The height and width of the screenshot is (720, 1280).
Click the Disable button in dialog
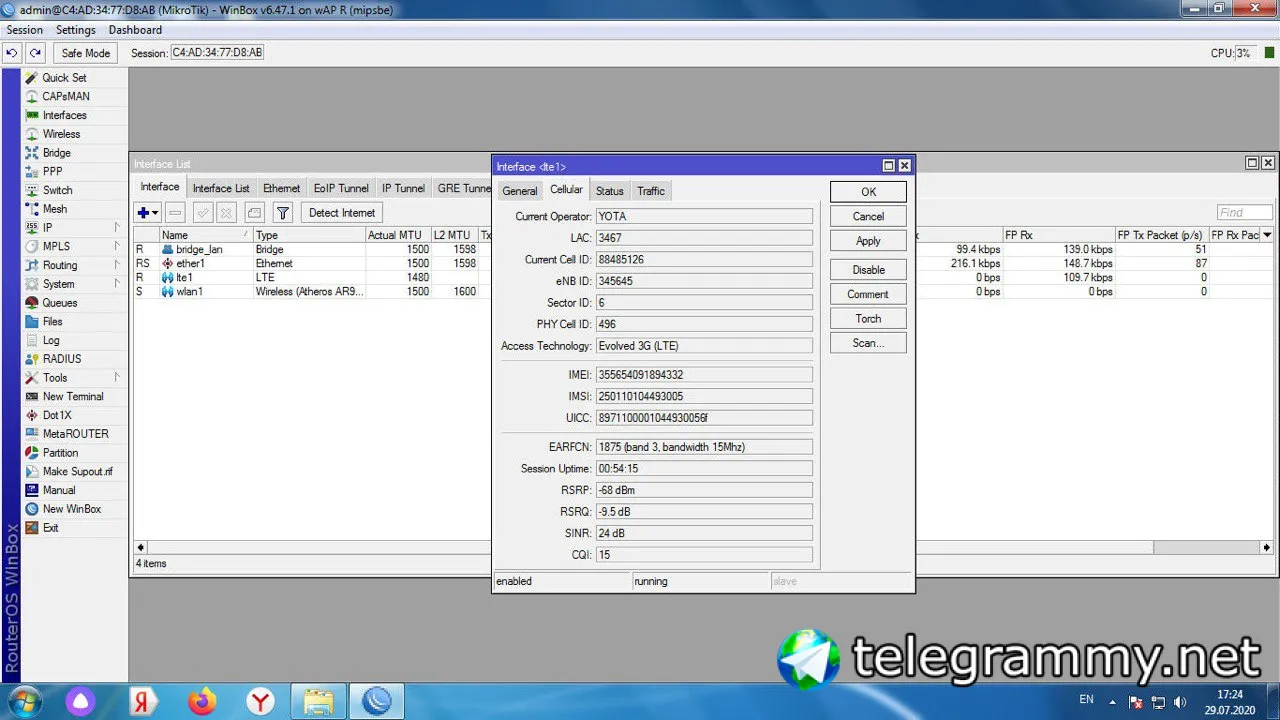coord(868,270)
